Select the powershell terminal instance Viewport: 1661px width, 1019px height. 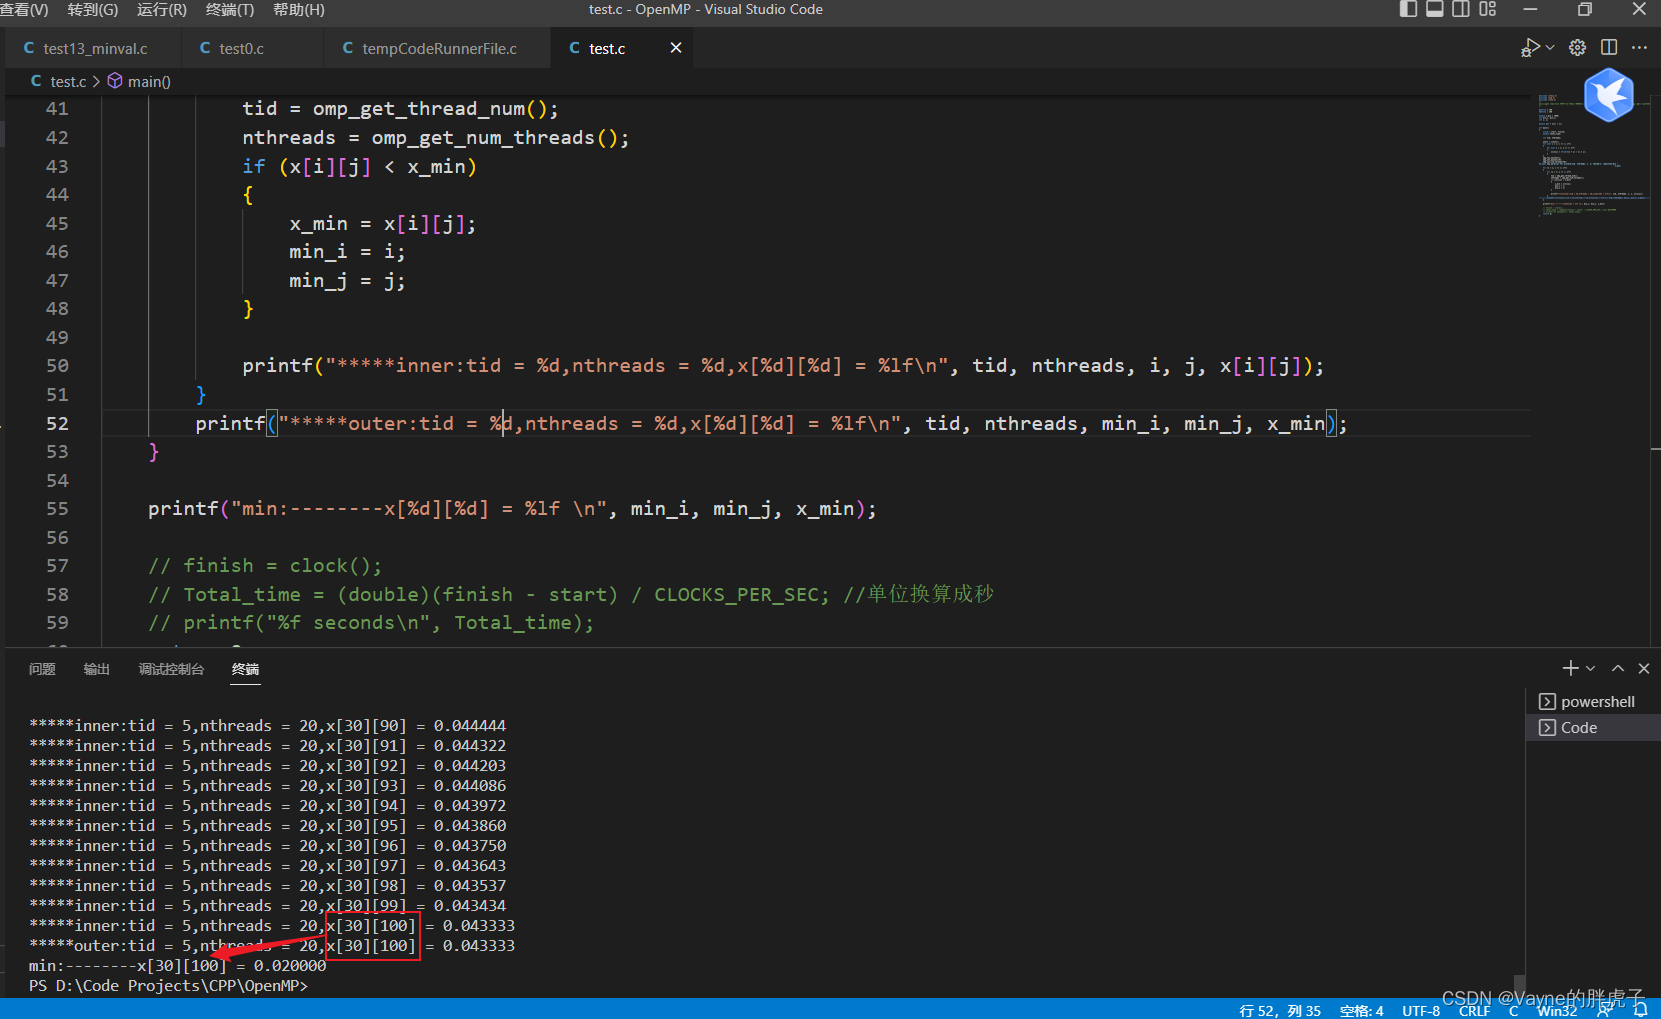1592,702
